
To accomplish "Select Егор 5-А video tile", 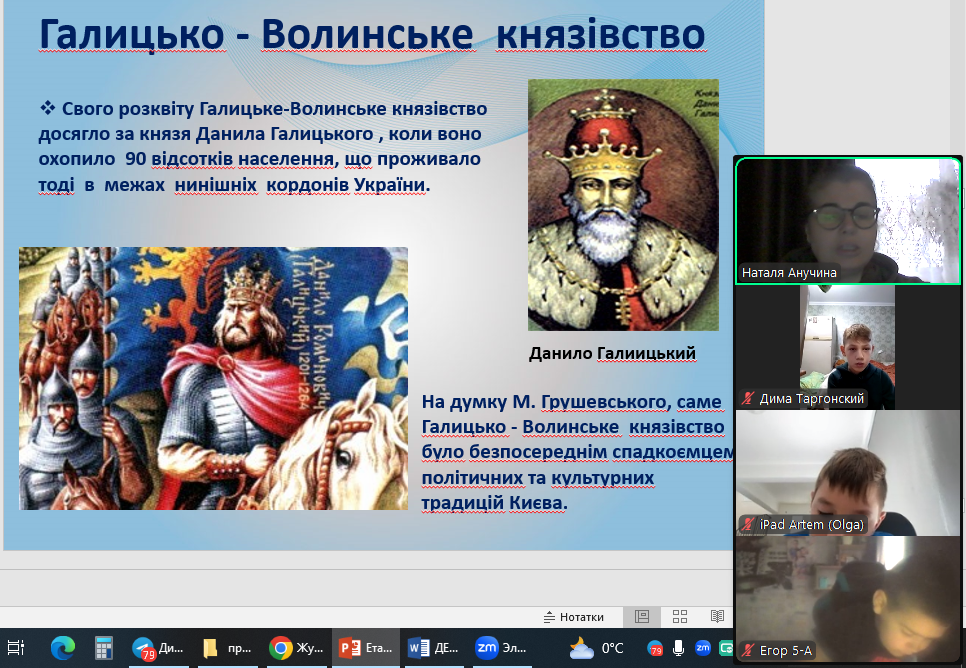I will click(848, 599).
